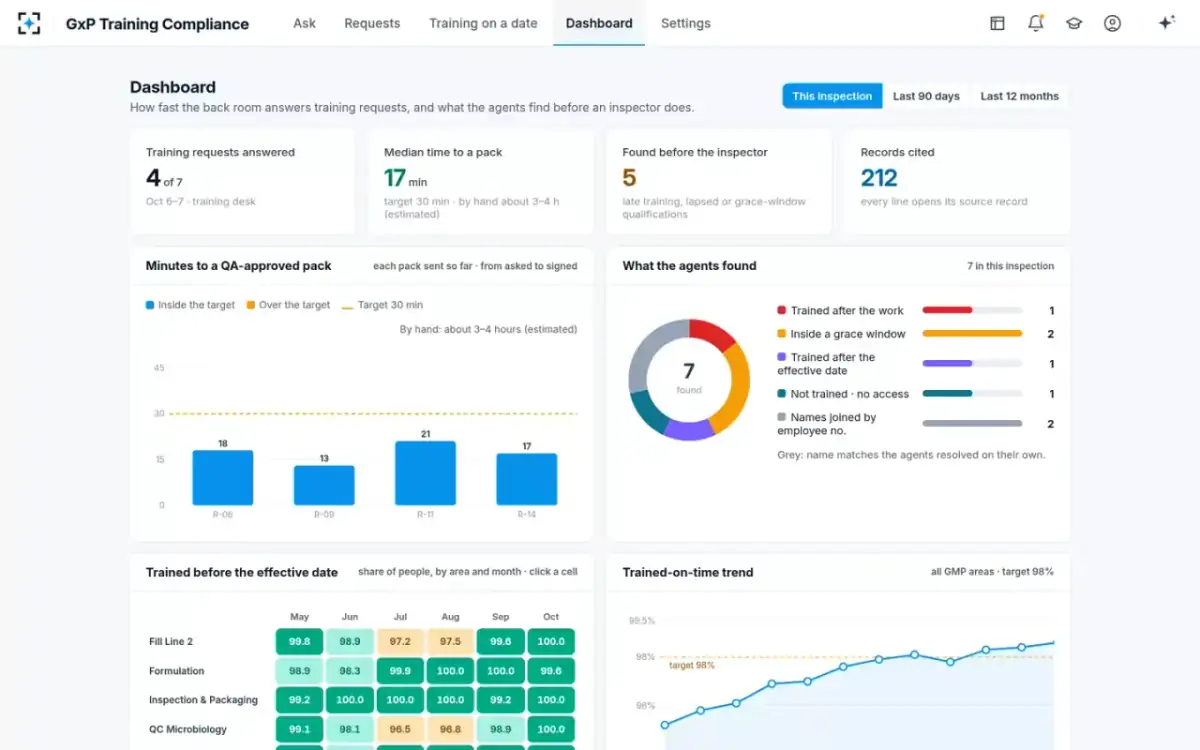The height and width of the screenshot is (750, 1200).
Task: Click the 'target 98%' trend line label
Action: 692,665
